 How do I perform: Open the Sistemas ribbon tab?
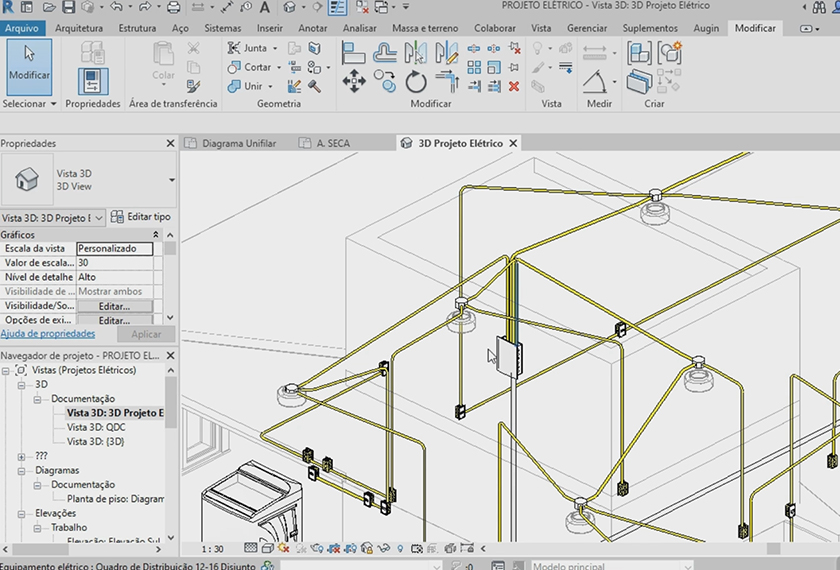[224, 28]
